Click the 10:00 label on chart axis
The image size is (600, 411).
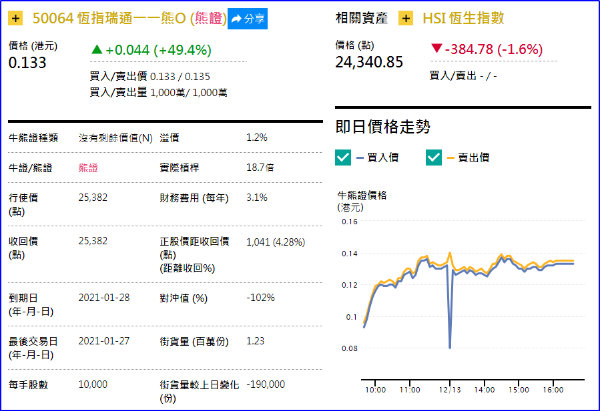(x=375, y=390)
